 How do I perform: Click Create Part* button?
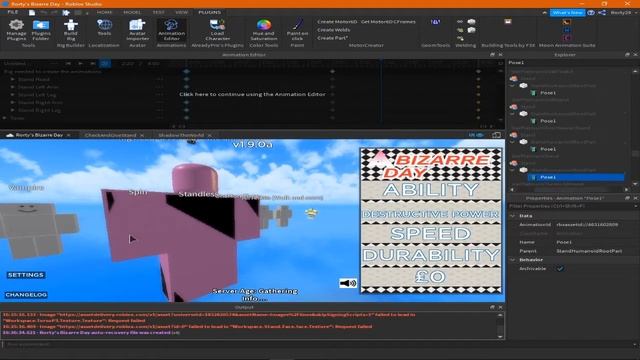(x=333, y=38)
